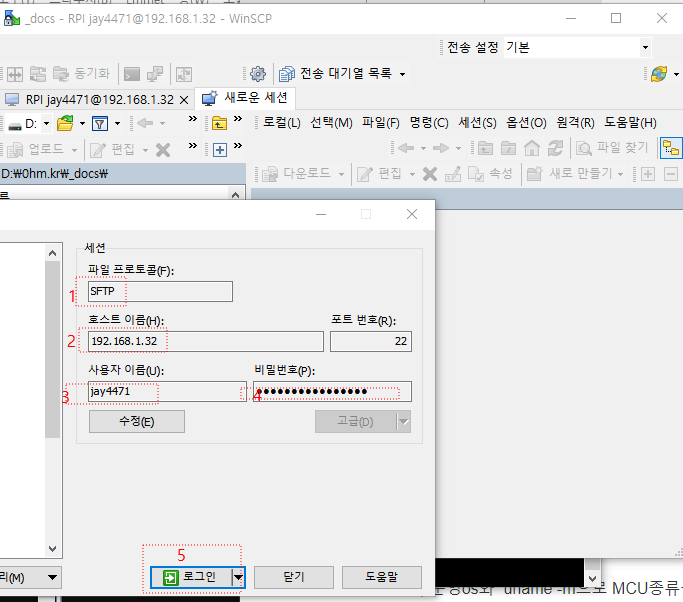Expand the 로그인 button dropdown arrow
The image size is (683, 602).
[238, 578]
